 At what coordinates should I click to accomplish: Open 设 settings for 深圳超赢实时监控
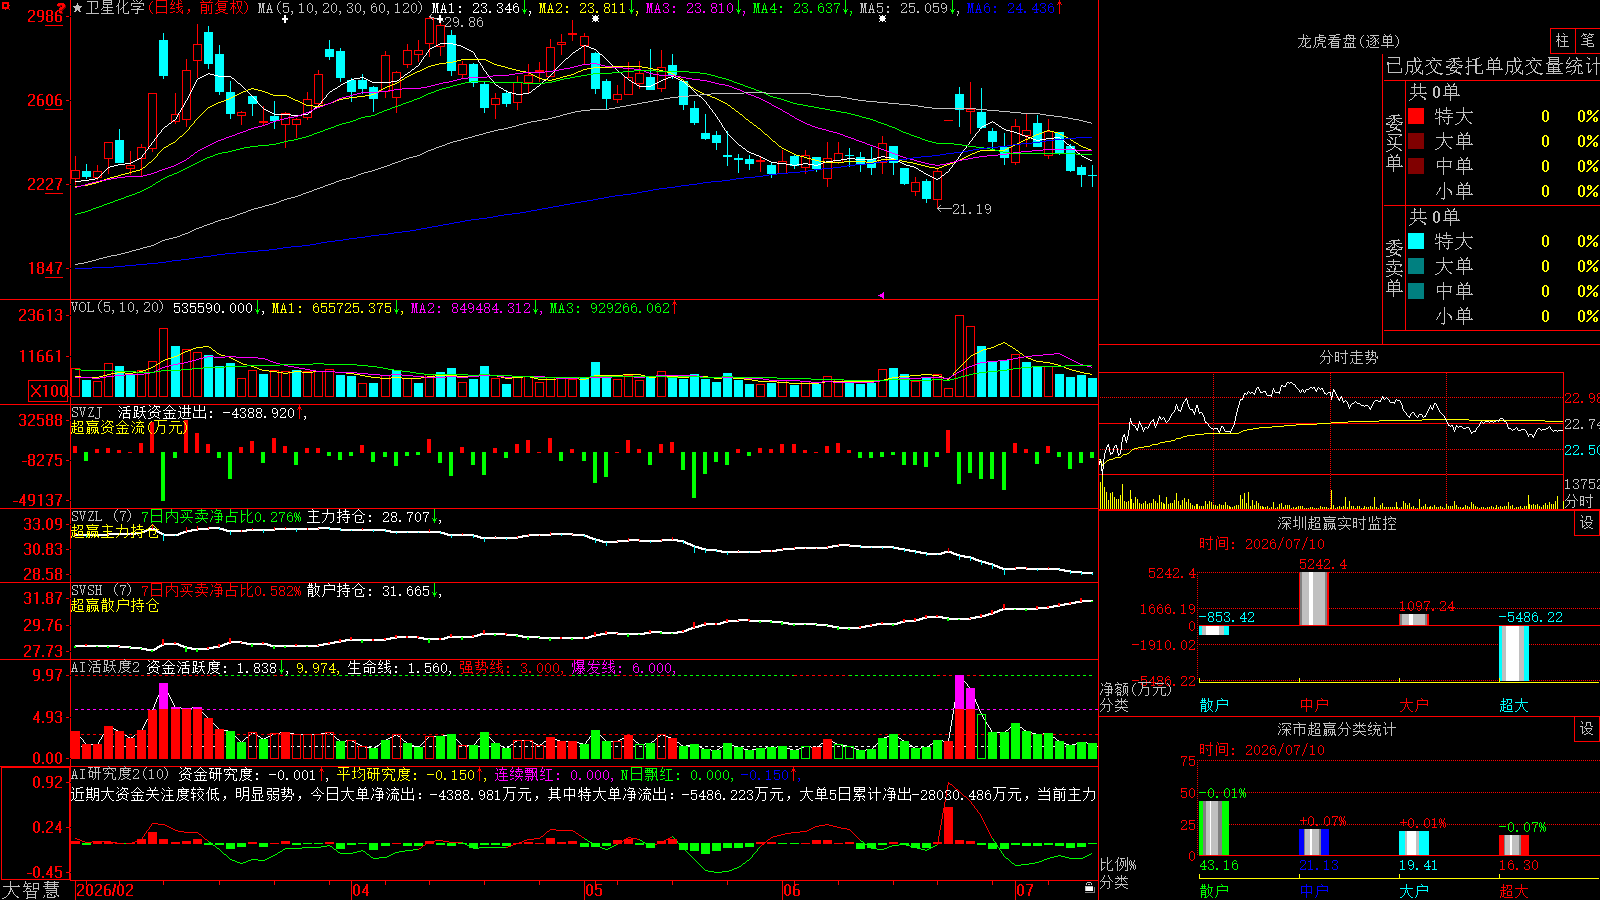pyautogui.click(x=1587, y=523)
